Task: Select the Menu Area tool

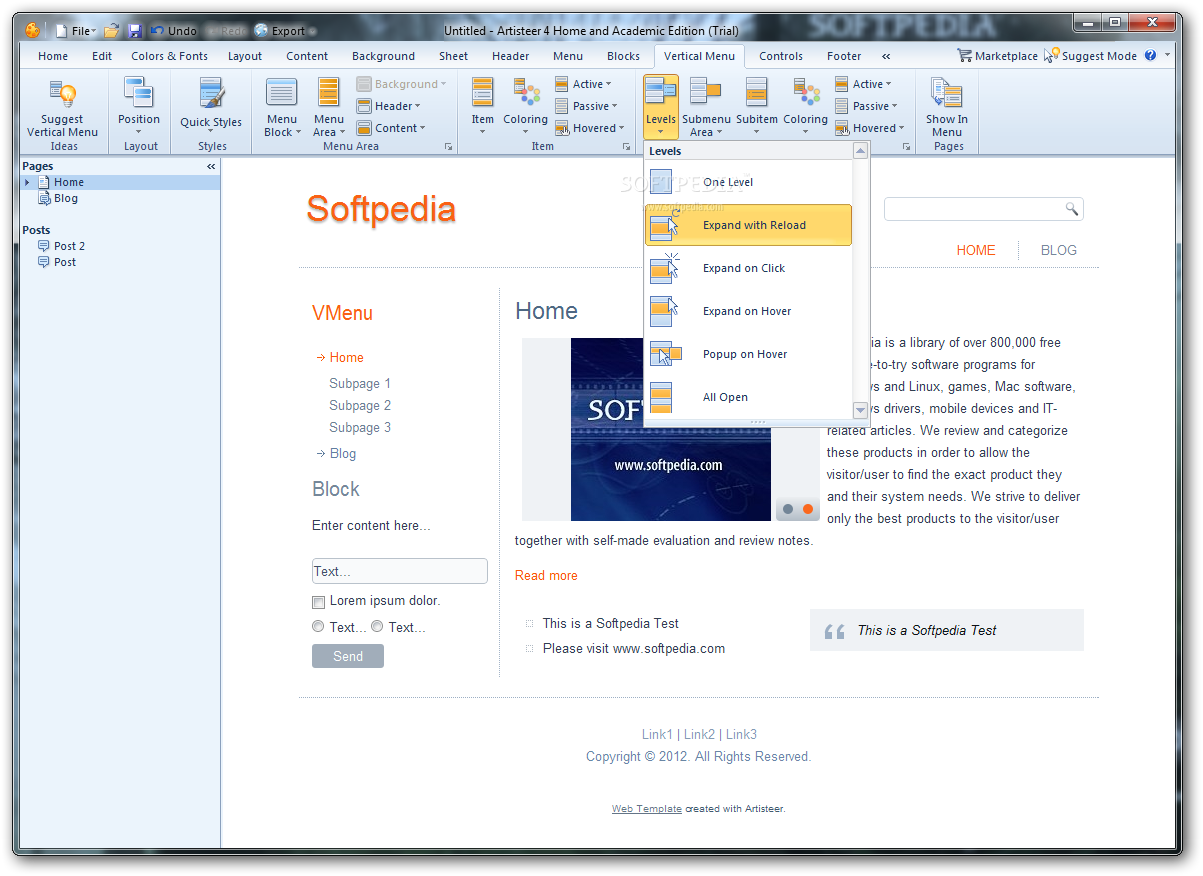Action: [x=329, y=107]
